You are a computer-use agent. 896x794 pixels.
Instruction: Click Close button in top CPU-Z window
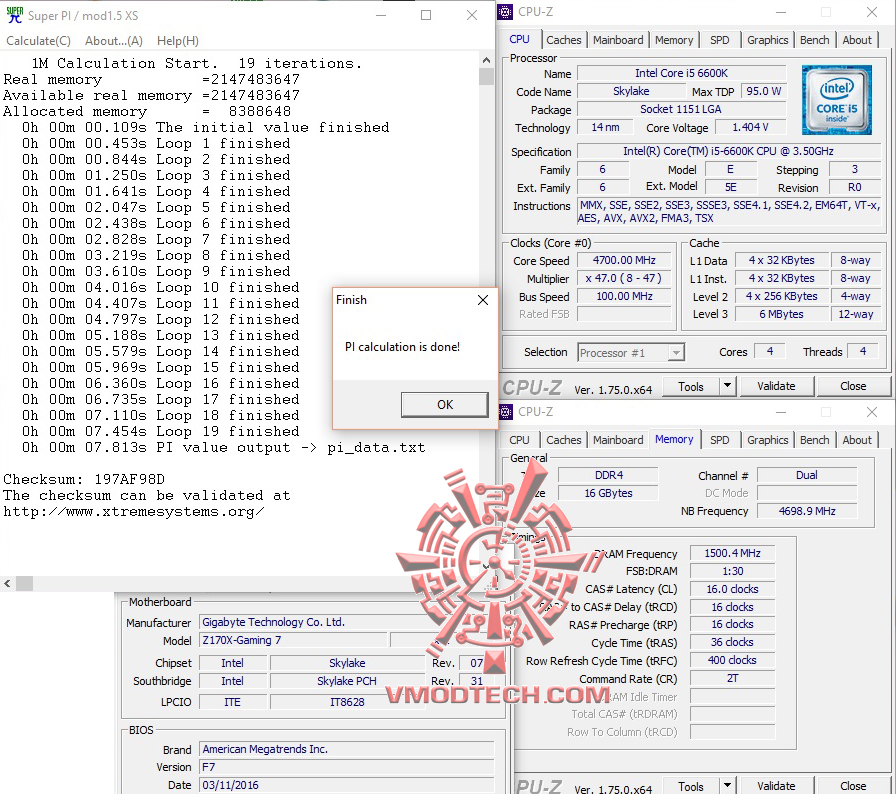(x=853, y=387)
